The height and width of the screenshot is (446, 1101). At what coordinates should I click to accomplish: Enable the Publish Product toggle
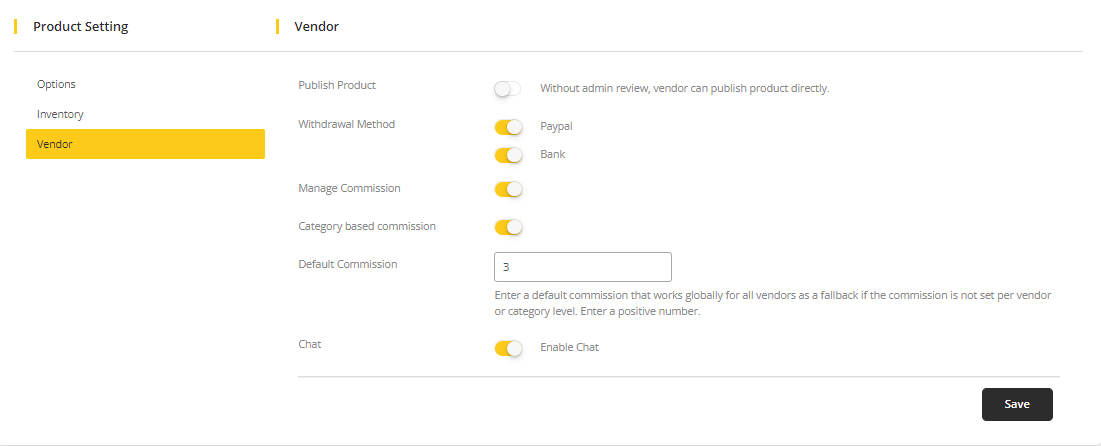pyautogui.click(x=508, y=89)
